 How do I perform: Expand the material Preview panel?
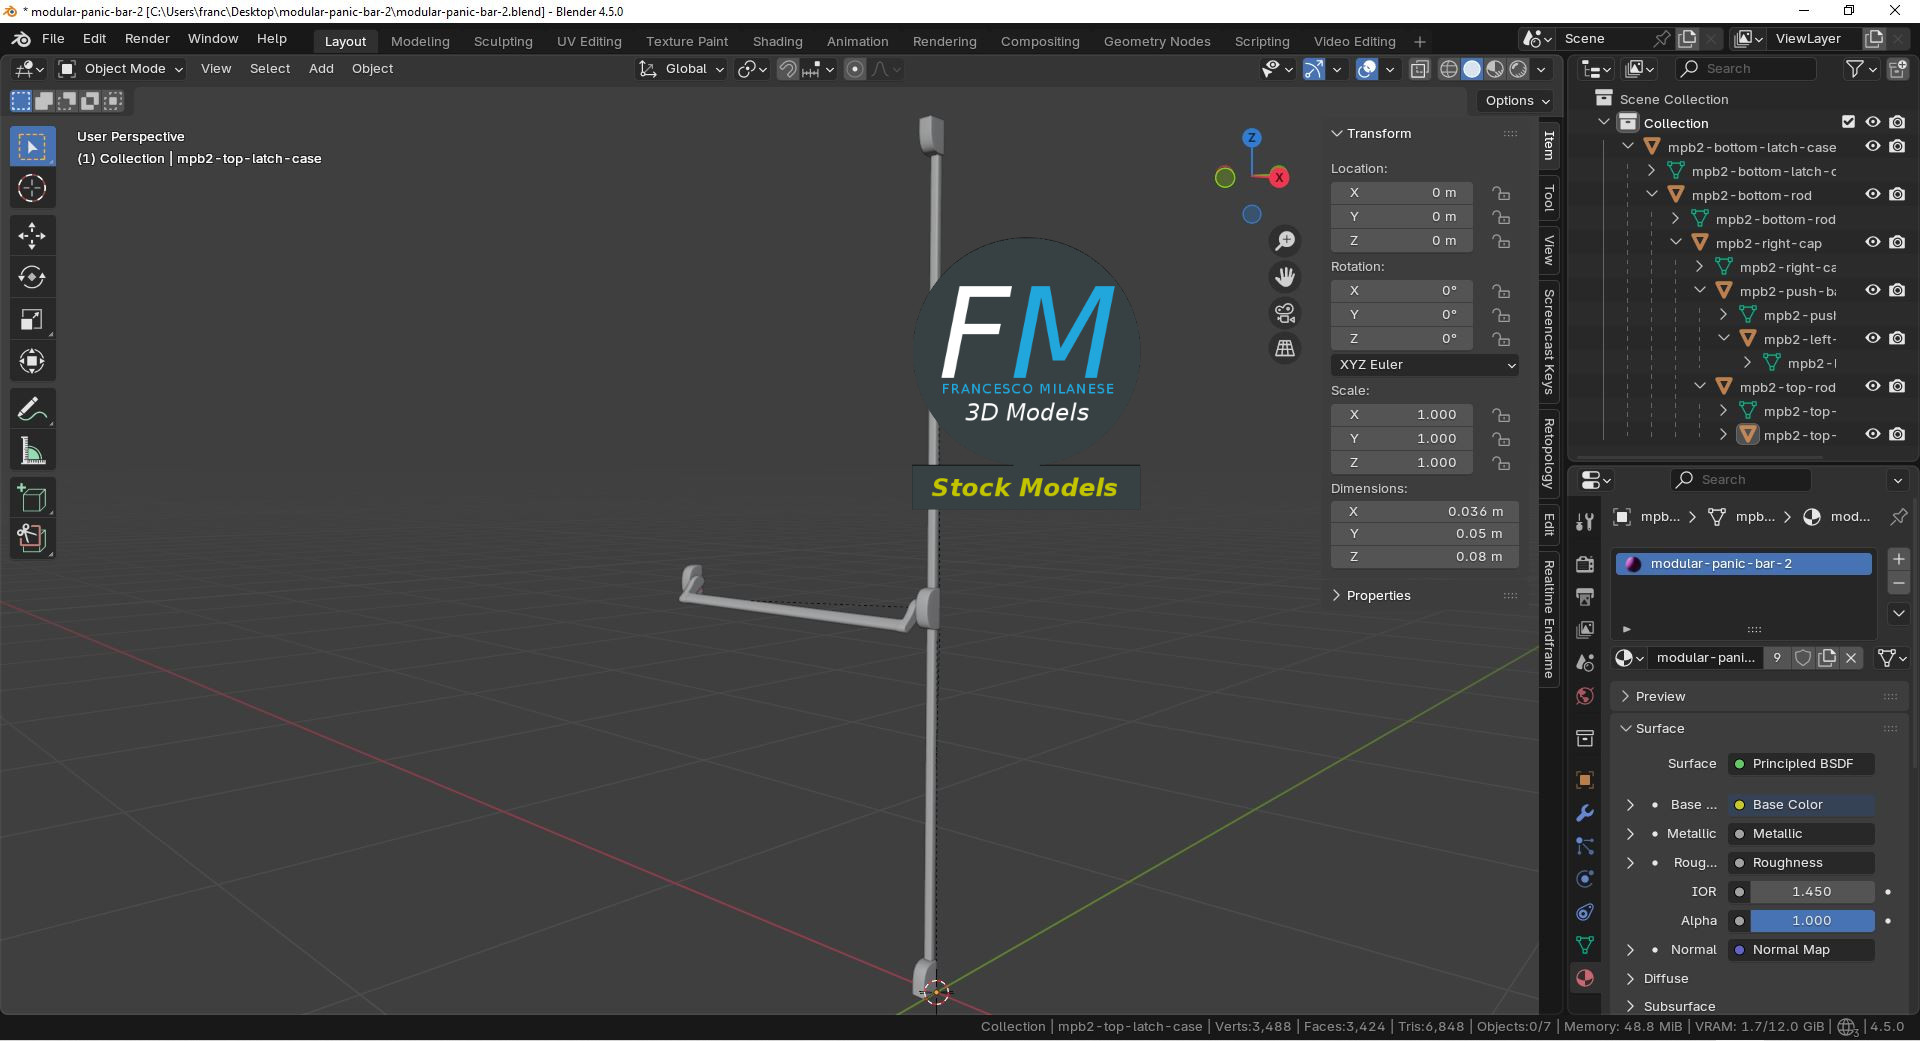[1626, 697]
